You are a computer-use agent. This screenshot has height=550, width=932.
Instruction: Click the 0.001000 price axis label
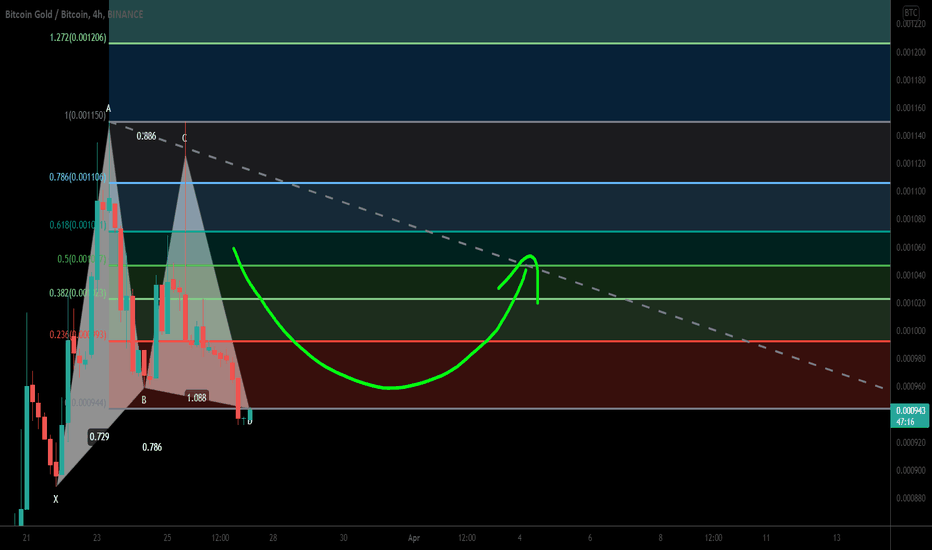(911, 331)
